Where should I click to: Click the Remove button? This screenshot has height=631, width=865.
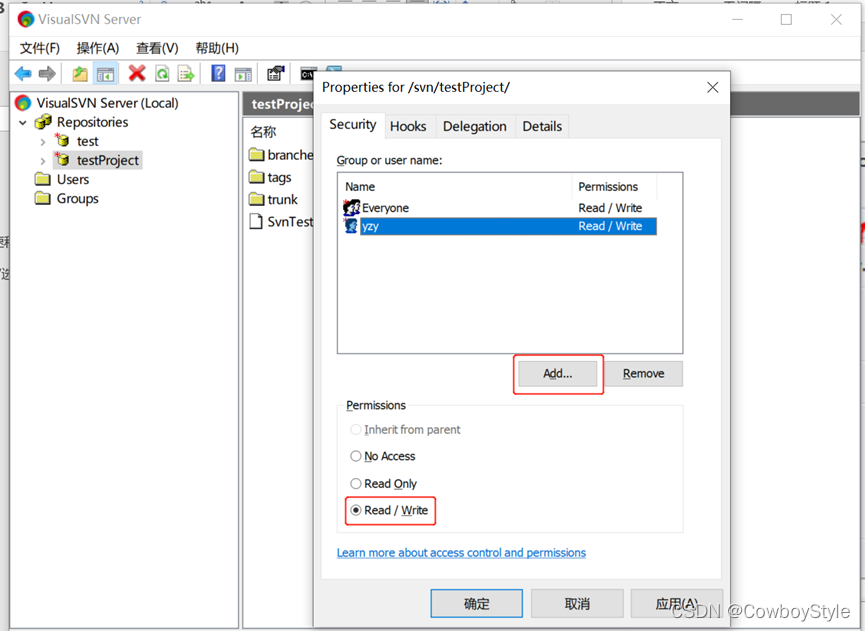point(643,374)
